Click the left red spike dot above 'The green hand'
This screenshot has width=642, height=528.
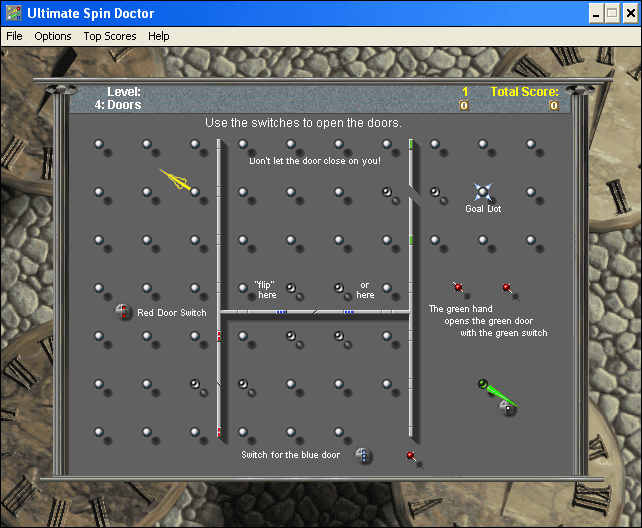[x=459, y=287]
